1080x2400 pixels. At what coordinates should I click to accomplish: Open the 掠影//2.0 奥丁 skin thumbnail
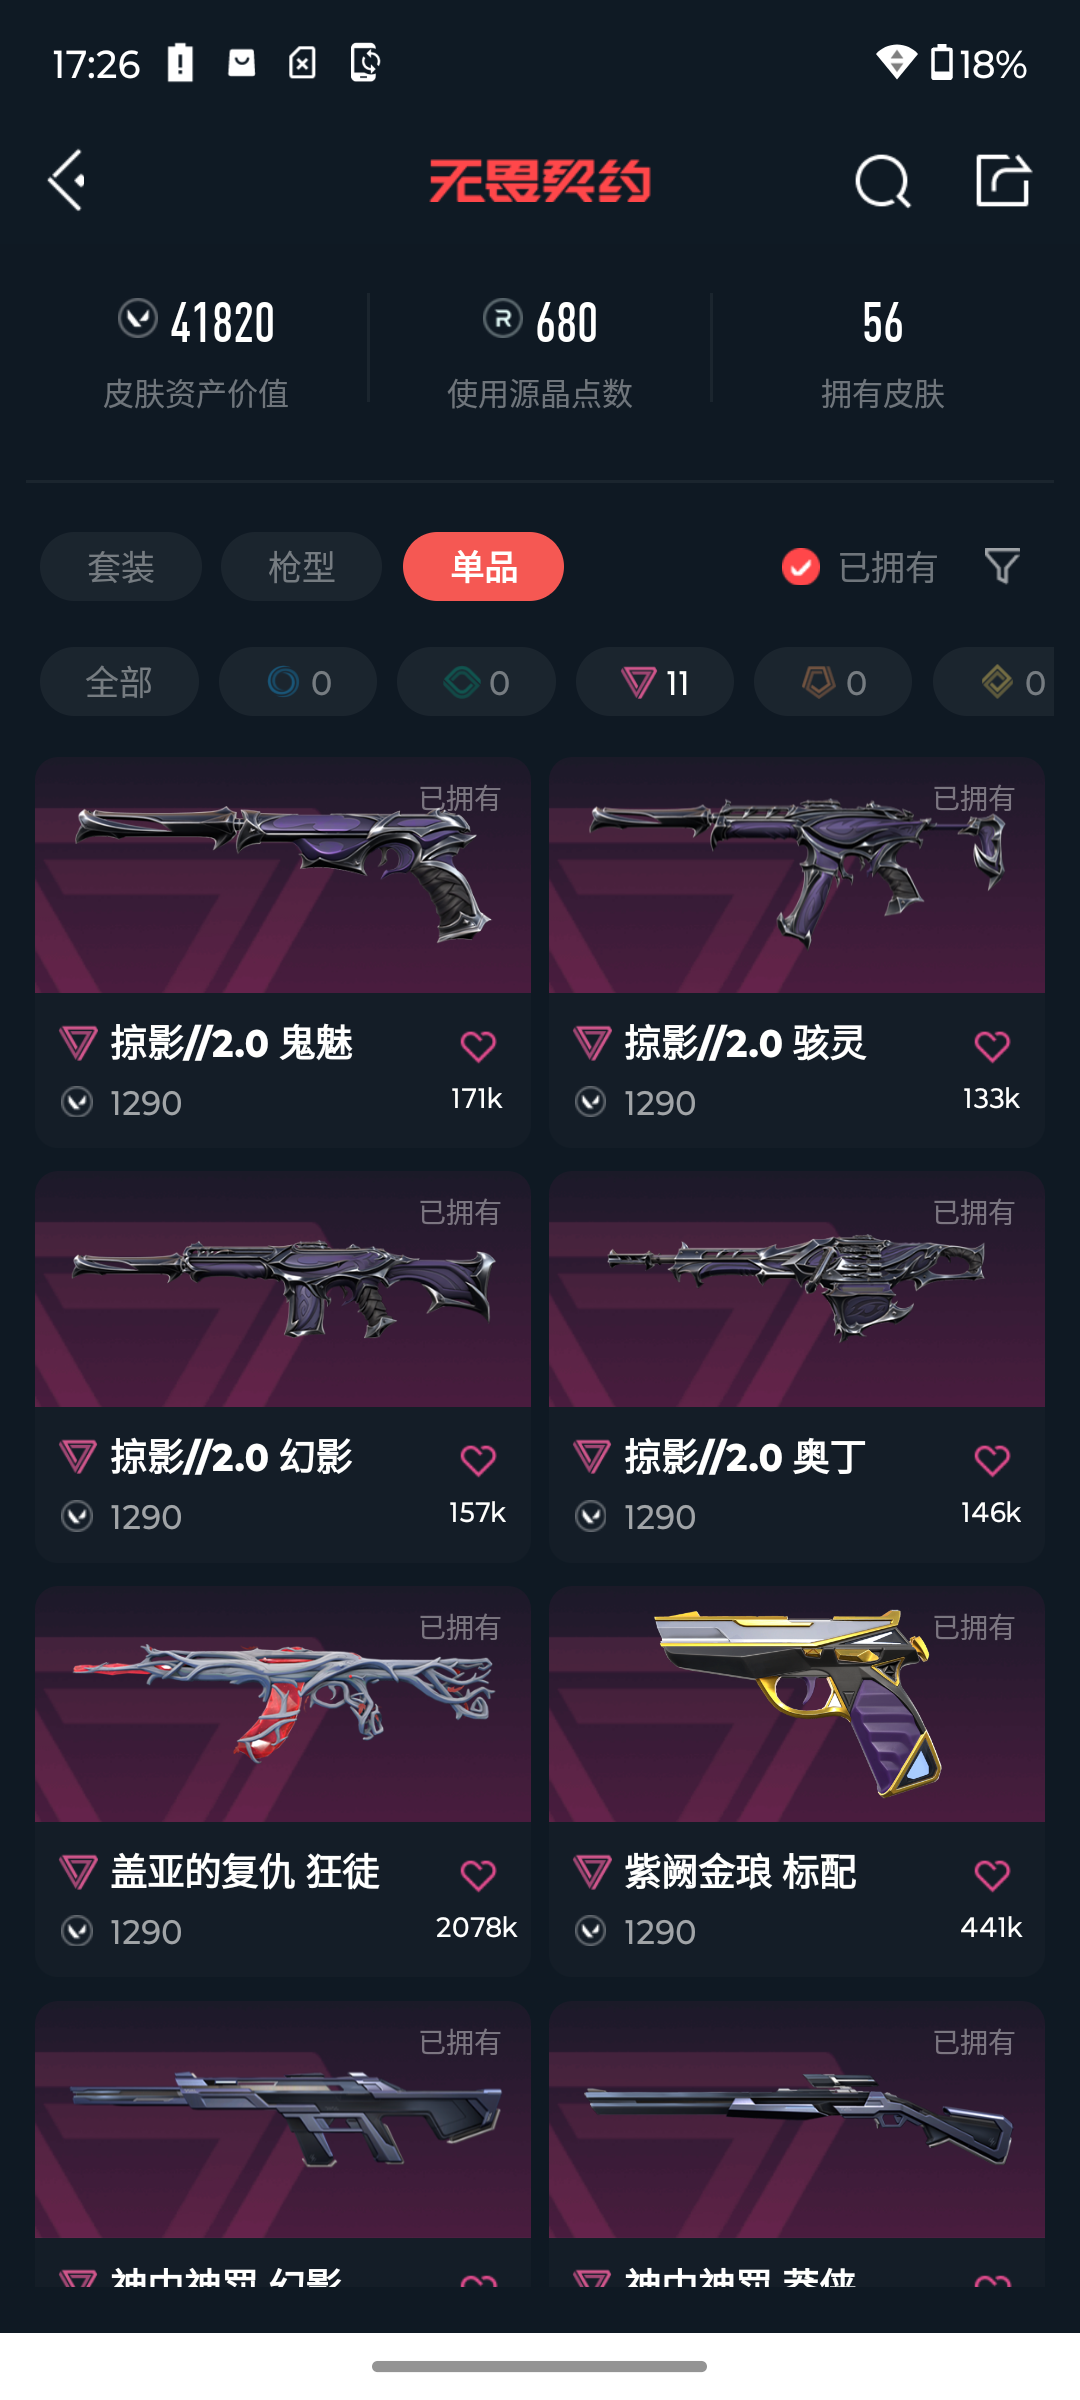pyautogui.click(x=797, y=1290)
